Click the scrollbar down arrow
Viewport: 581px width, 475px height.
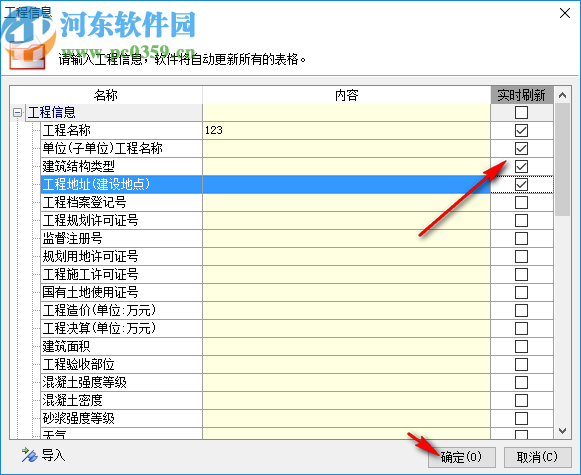pos(562,431)
